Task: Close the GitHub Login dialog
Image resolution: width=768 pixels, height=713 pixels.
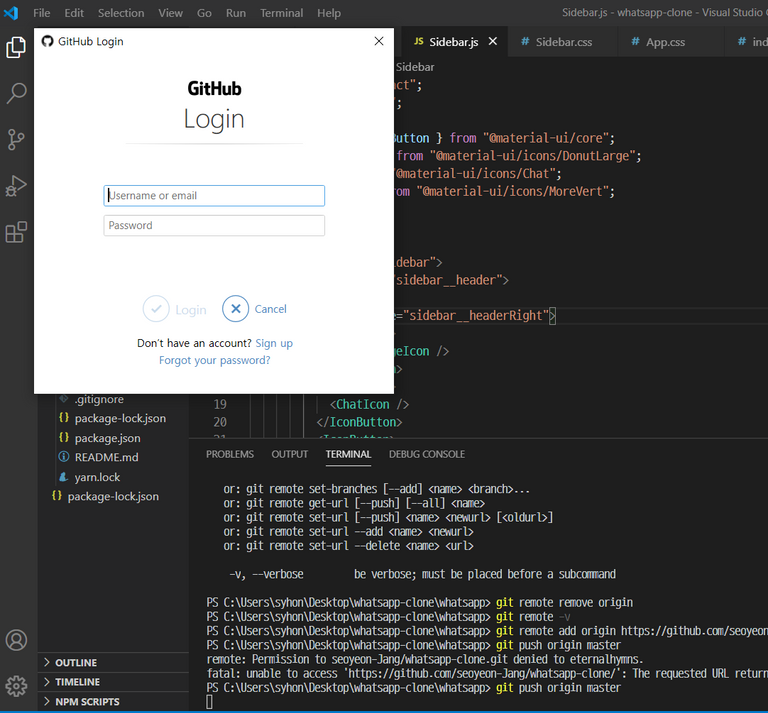Action: pyautogui.click(x=379, y=41)
